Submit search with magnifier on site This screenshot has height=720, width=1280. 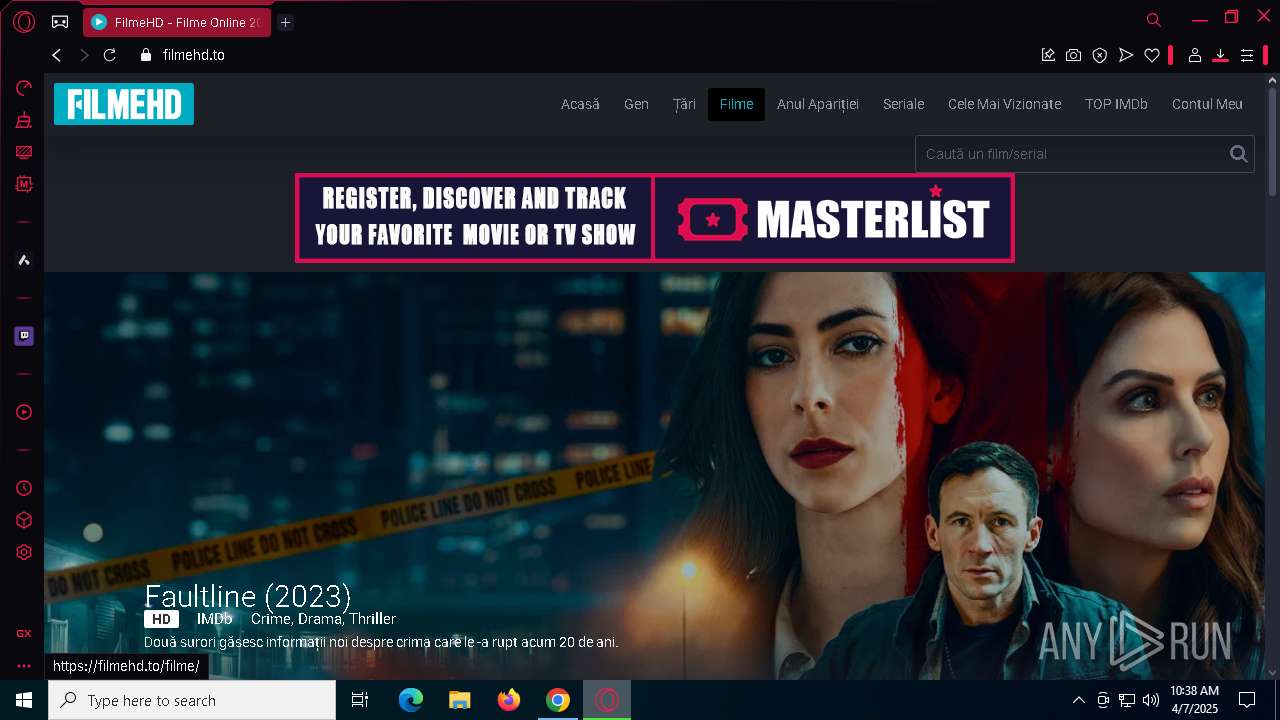1238,154
